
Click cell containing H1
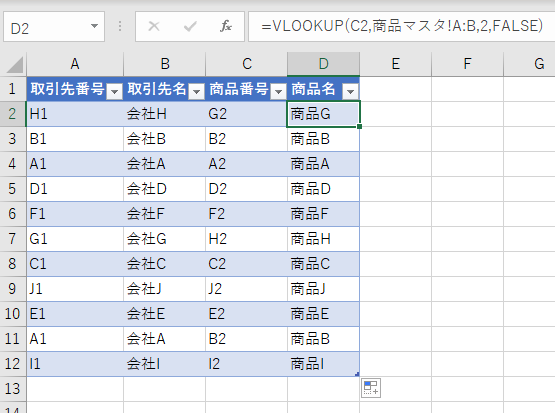pyautogui.click(x=75, y=114)
